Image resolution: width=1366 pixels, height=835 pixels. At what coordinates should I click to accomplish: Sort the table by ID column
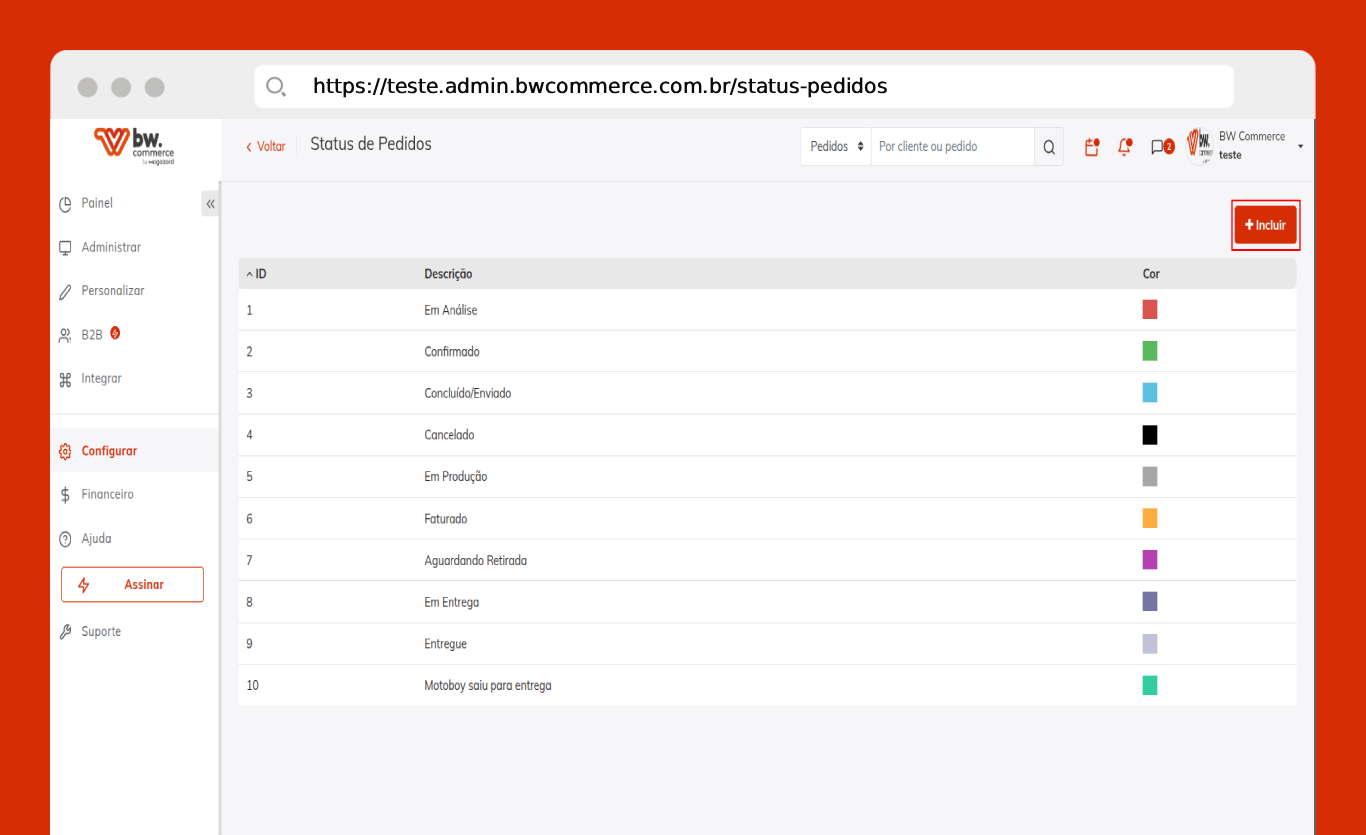[257, 274]
